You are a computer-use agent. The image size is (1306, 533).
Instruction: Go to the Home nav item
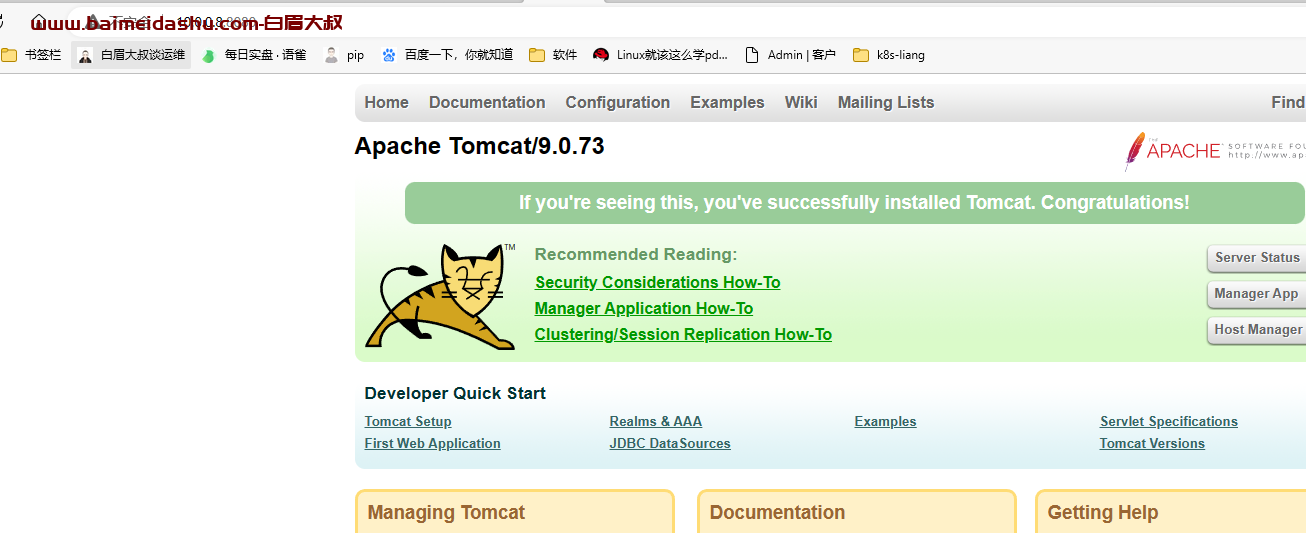[x=386, y=102]
